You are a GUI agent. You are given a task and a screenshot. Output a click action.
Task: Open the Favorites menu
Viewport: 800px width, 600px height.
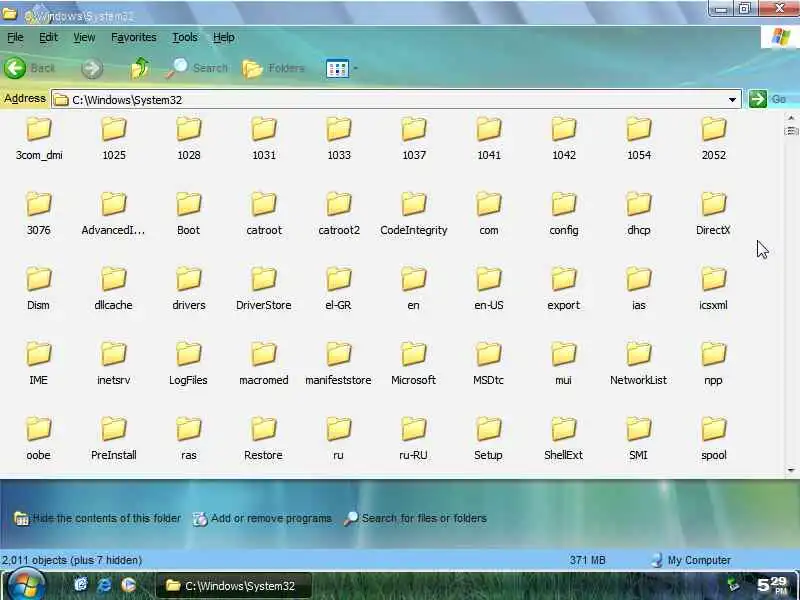click(x=134, y=37)
